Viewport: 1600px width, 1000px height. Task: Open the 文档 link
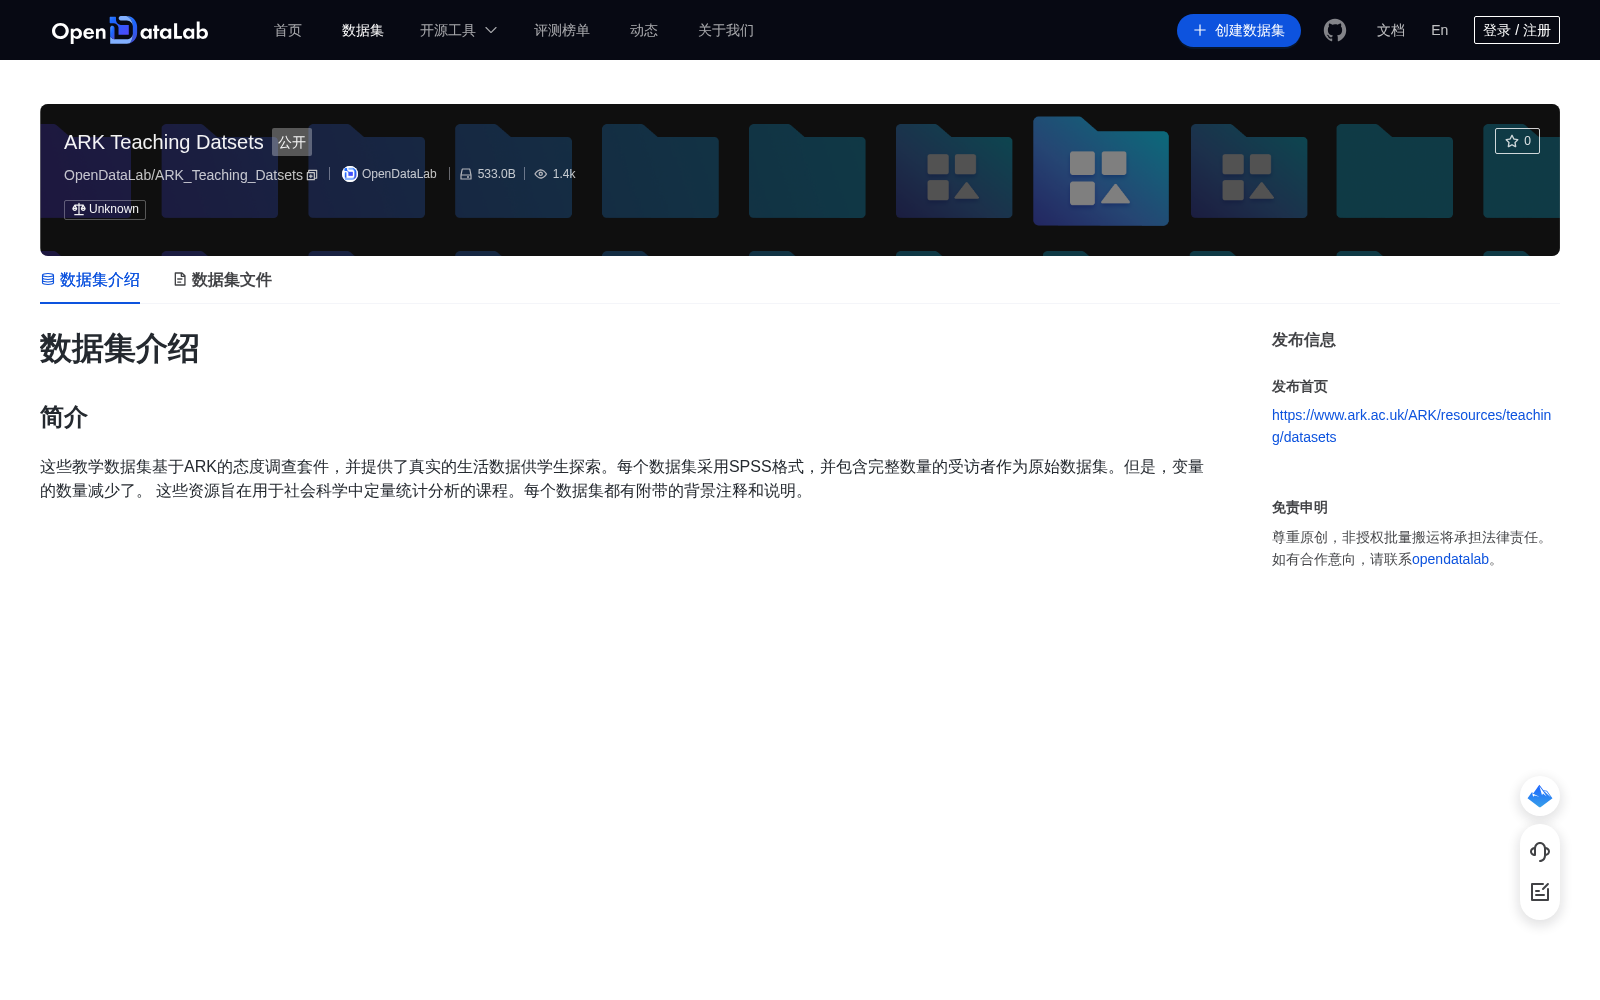(x=1391, y=30)
